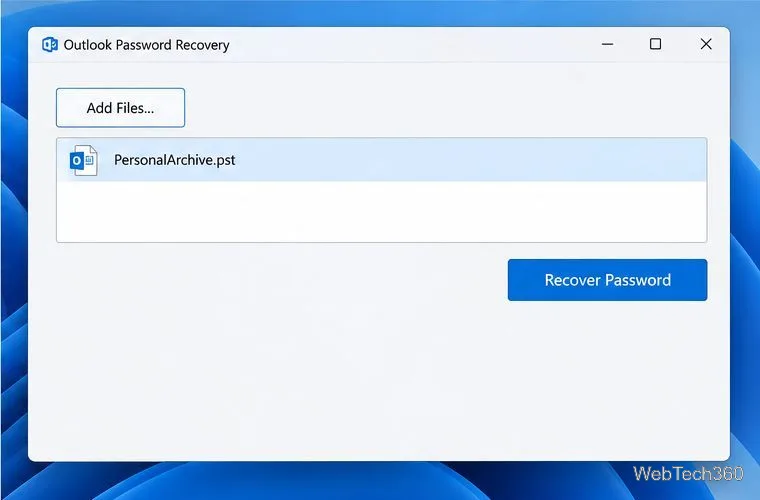Viewport: 760px width, 500px height.
Task: Close the Outlook Password Recovery window
Action: point(706,44)
